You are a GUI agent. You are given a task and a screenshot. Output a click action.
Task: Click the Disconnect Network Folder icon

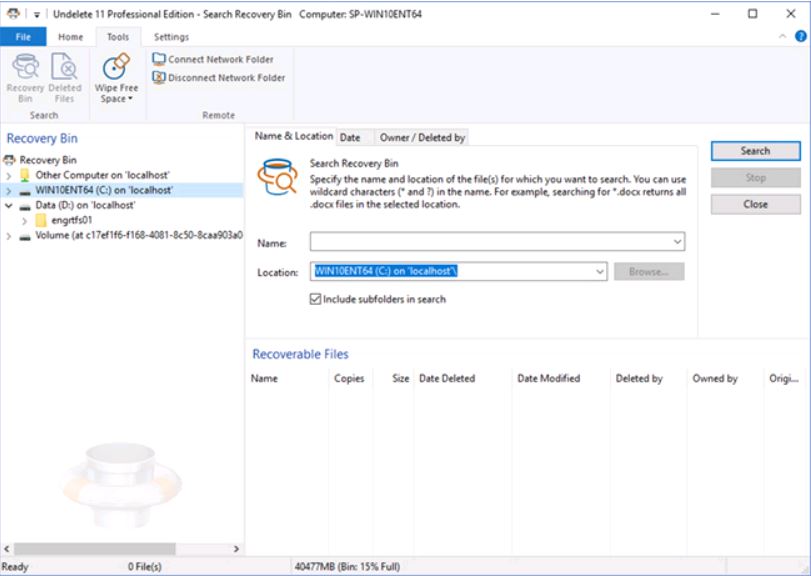(159, 78)
